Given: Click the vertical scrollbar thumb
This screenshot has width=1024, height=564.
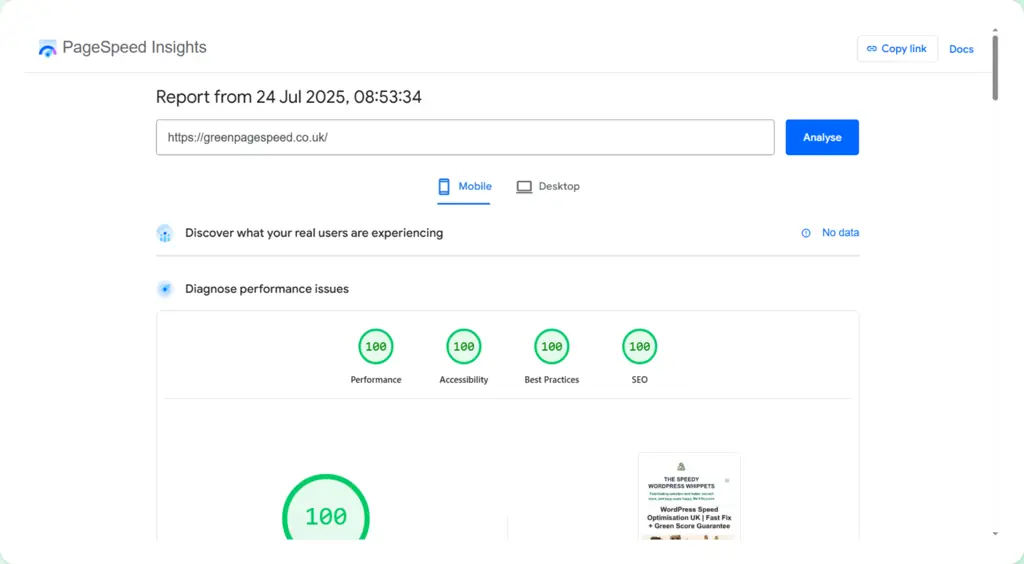Looking at the screenshot, I should [995, 67].
